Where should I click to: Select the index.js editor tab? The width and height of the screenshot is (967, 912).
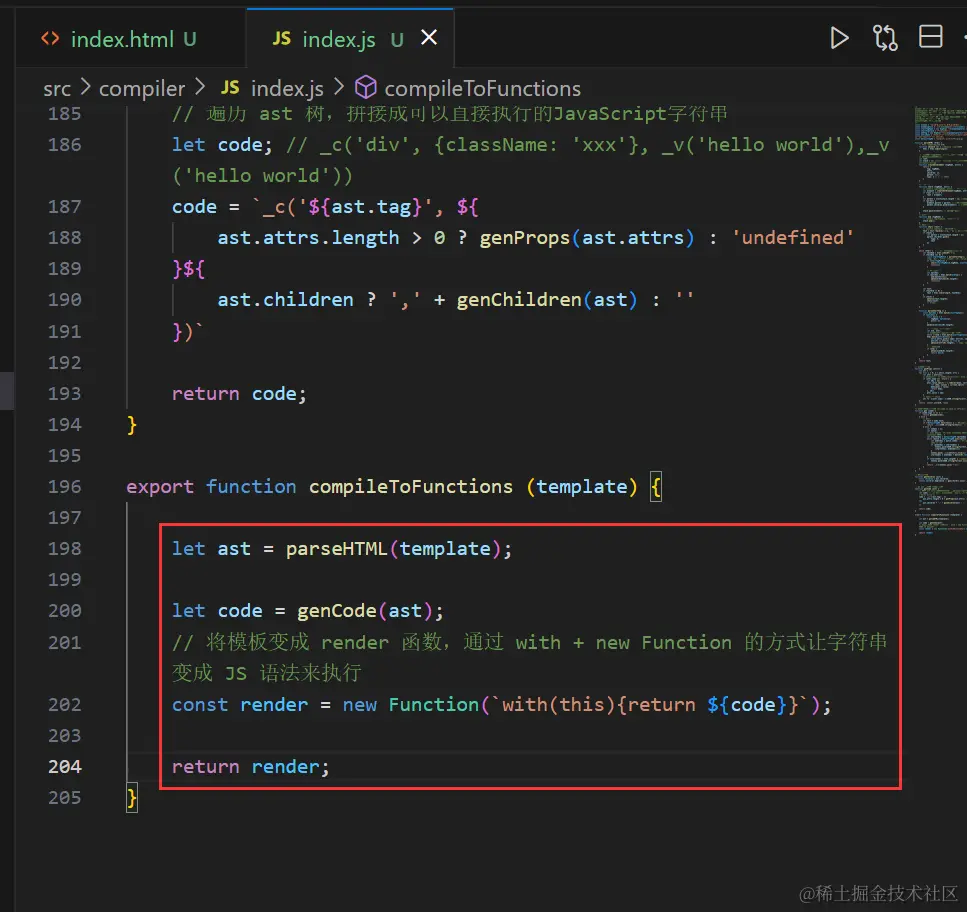pyautogui.click(x=350, y=39)
